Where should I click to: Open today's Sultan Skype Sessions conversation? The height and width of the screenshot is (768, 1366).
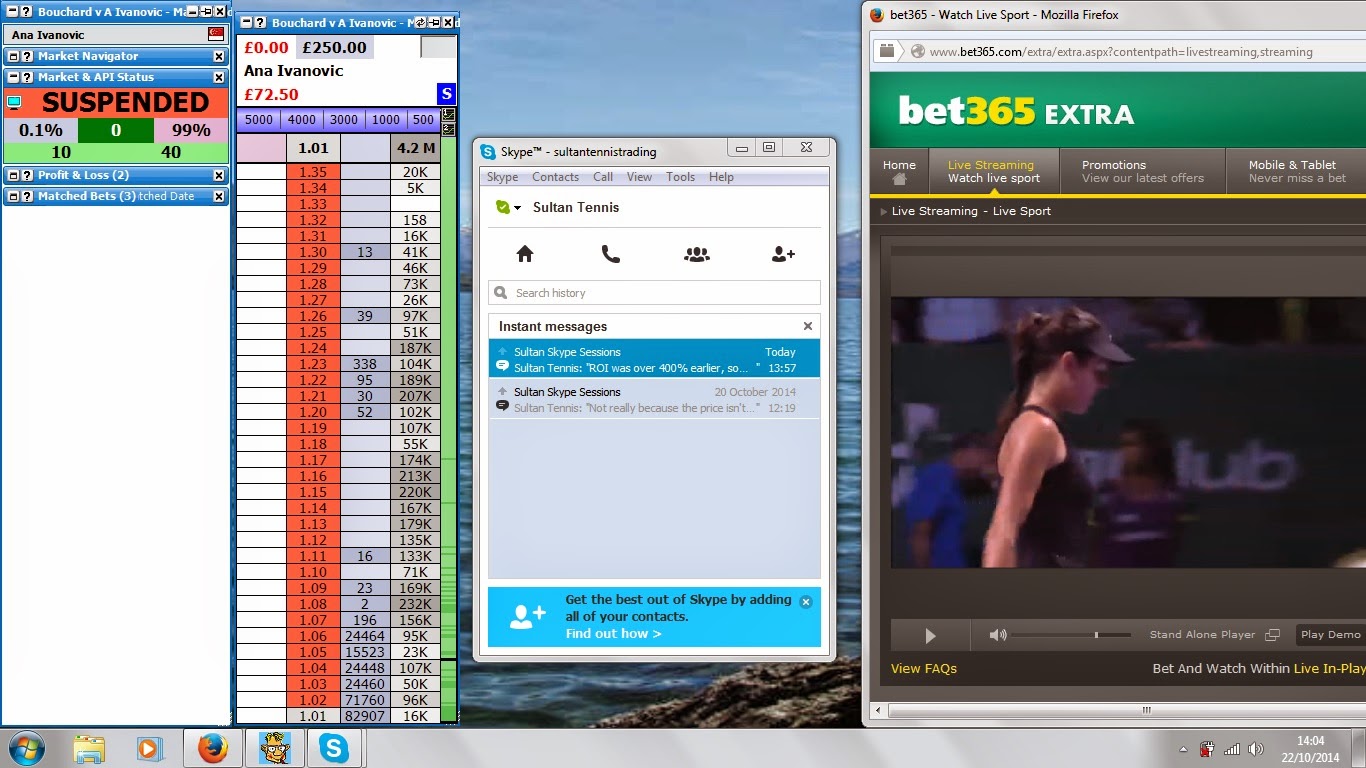pos(654,359)
